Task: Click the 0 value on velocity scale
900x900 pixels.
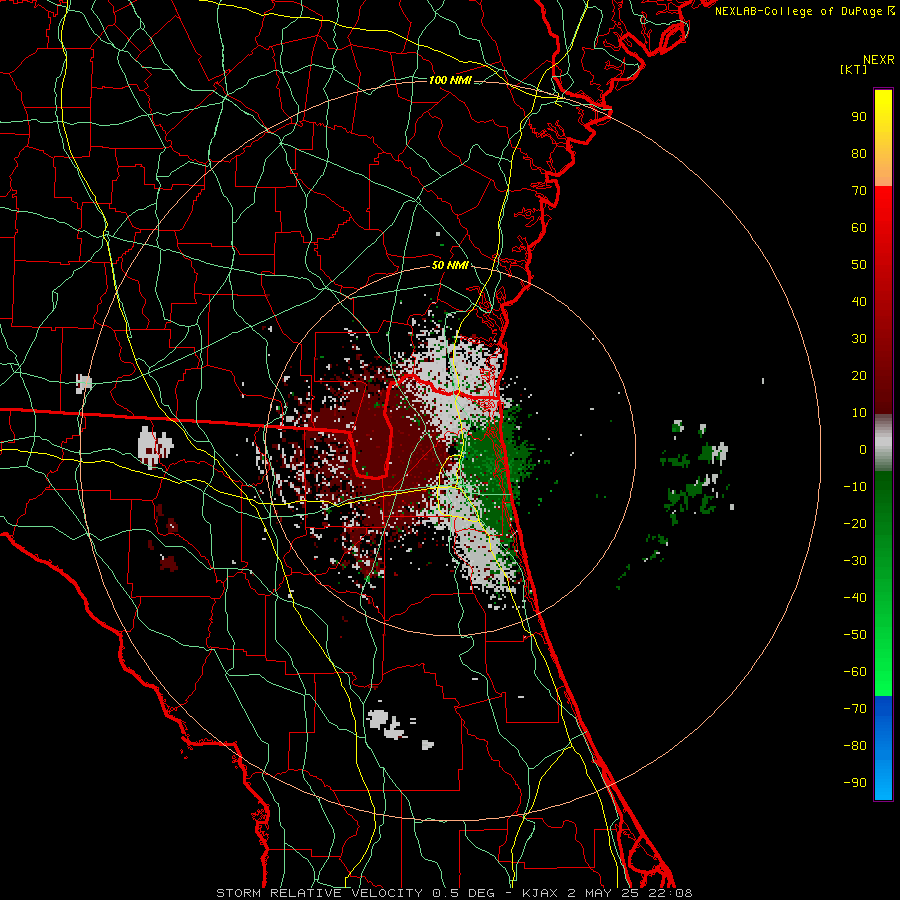Action: click(863, 449)
